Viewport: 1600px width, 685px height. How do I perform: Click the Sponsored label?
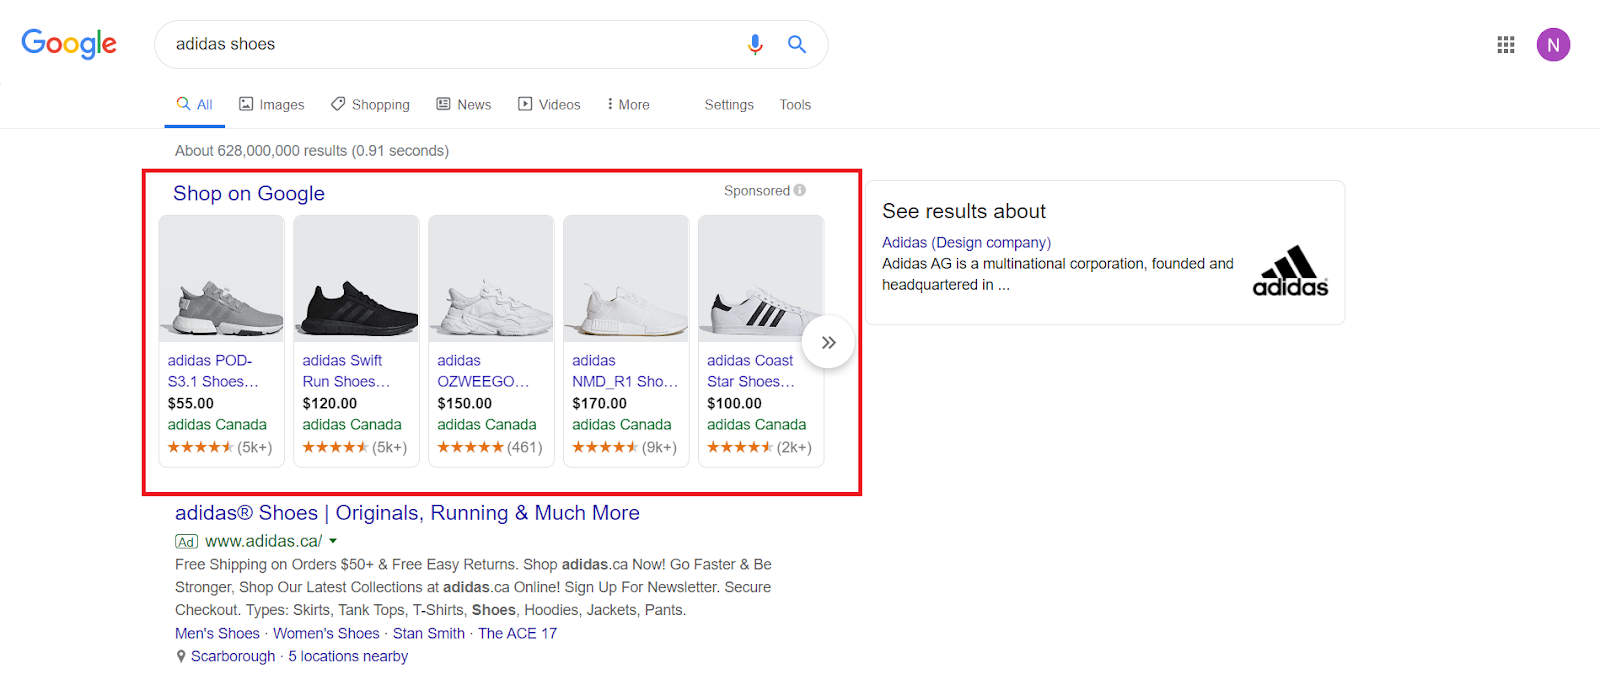[x=757, y=190]
